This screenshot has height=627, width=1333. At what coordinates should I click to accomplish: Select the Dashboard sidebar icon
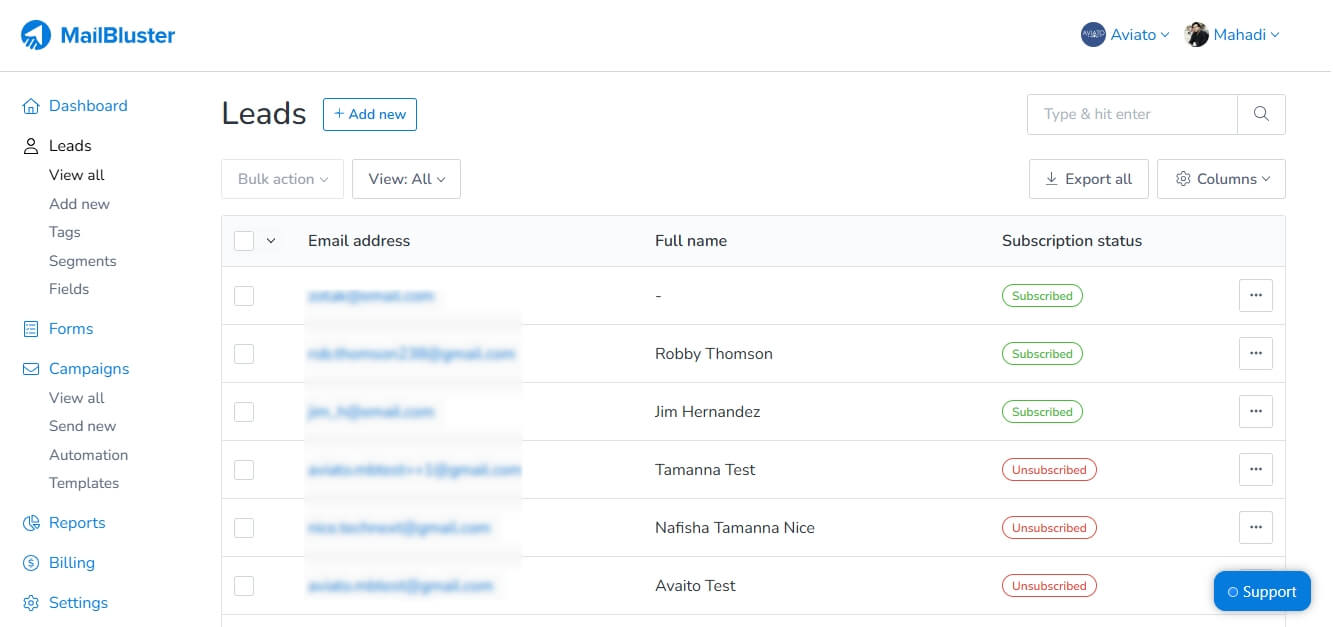tap(30, 106)
